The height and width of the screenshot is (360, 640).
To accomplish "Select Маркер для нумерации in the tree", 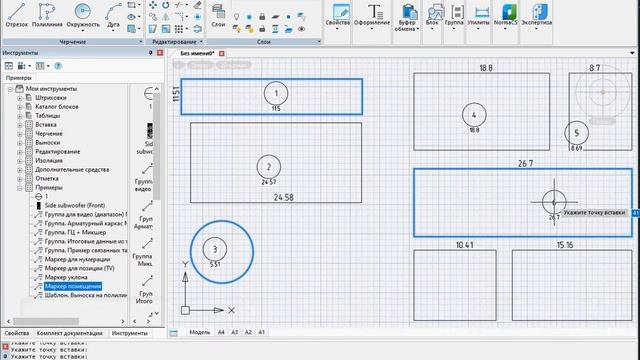I will (77, 259).
